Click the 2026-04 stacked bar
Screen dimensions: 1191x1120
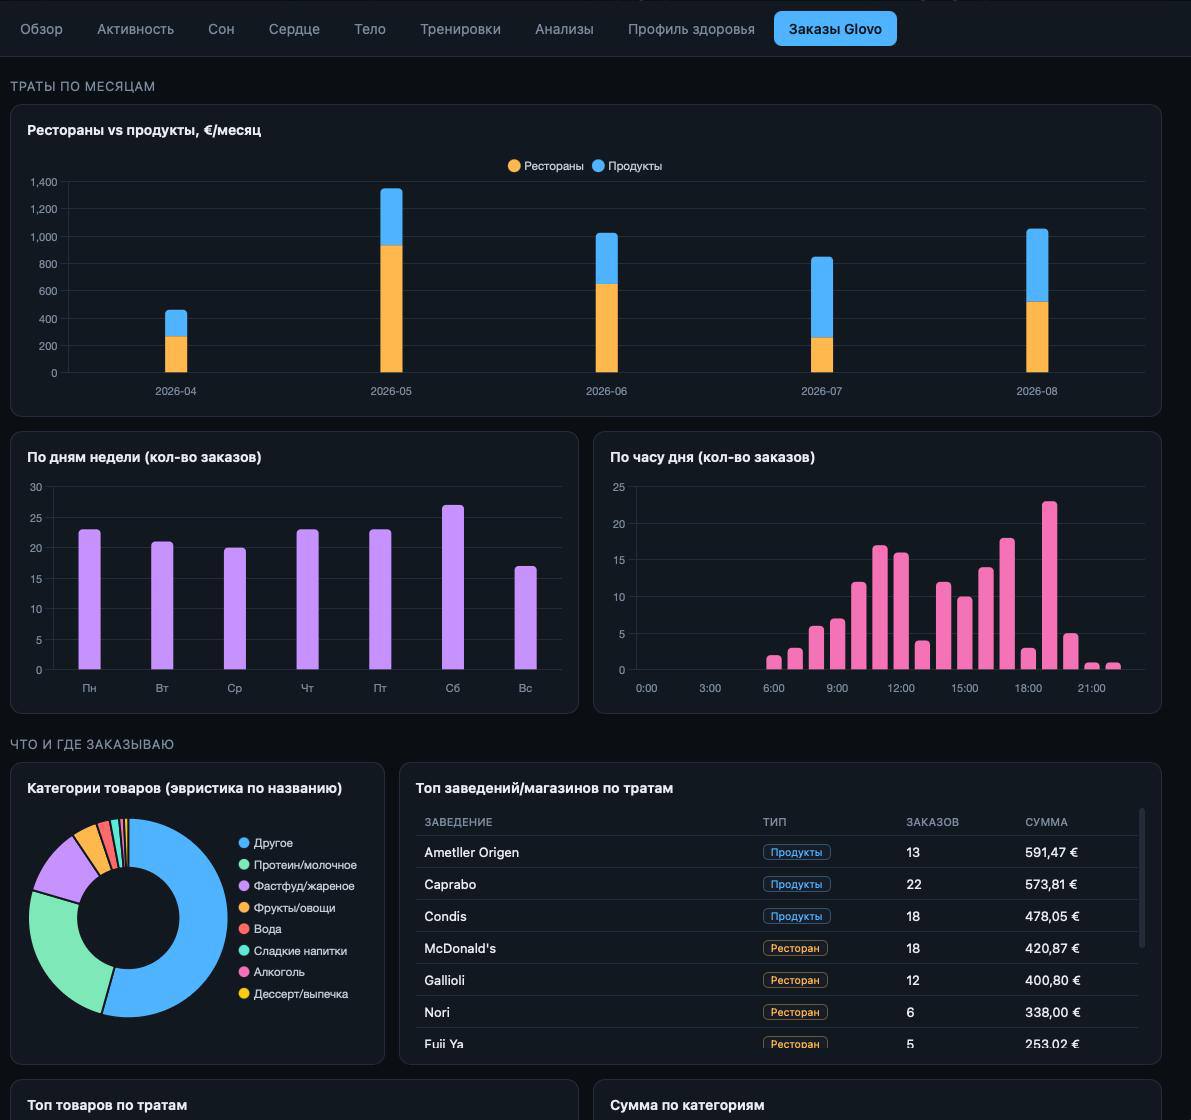[x=175, y=341]
